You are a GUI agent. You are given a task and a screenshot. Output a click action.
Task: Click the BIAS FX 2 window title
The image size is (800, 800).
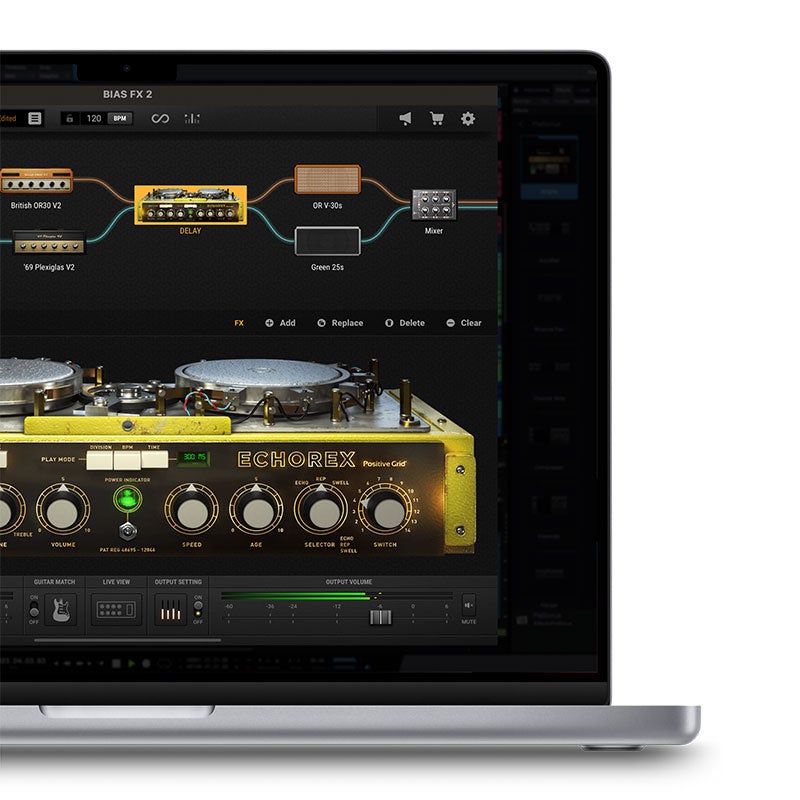tap(128, 94)
